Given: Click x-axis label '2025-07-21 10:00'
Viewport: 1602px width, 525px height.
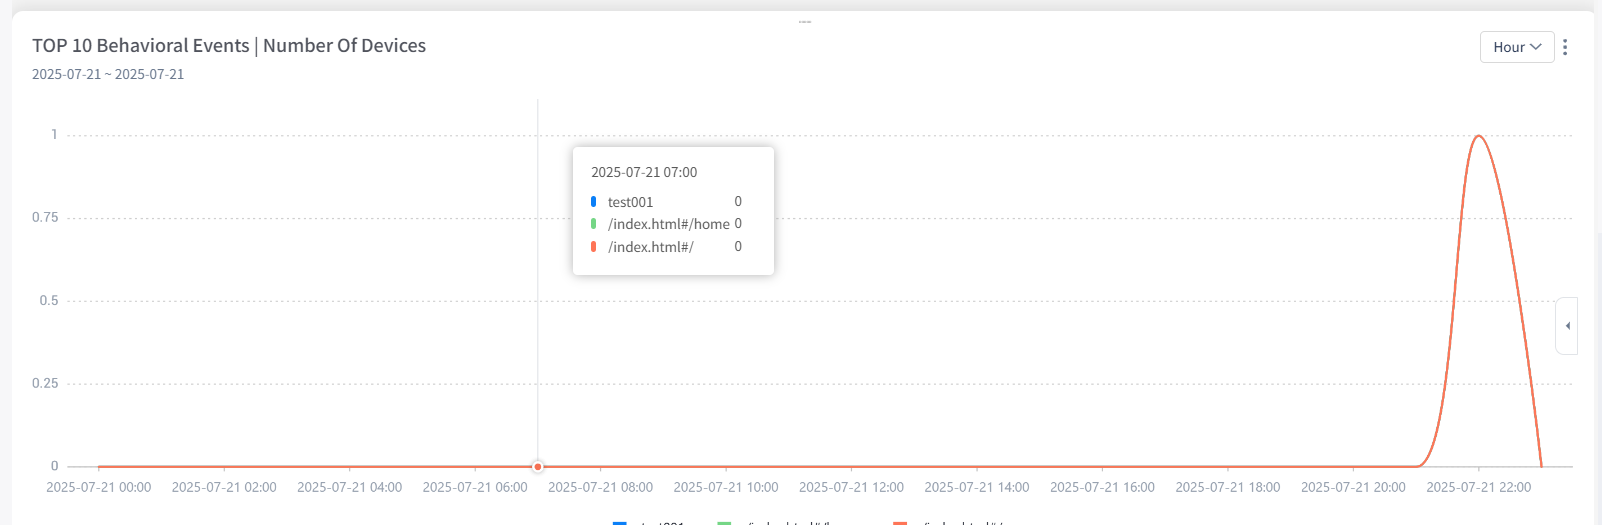Looking at the screenshot, I should point(726,487).
